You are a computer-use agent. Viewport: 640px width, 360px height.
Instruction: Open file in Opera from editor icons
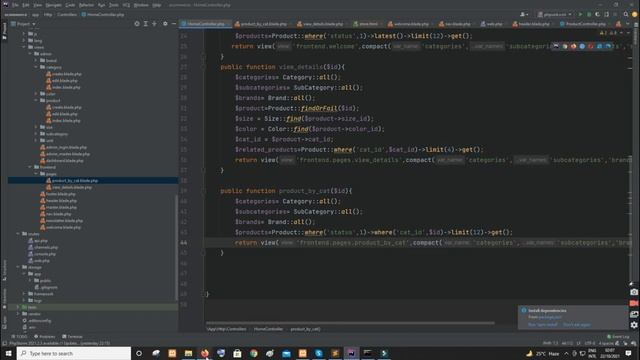[591, 46]
